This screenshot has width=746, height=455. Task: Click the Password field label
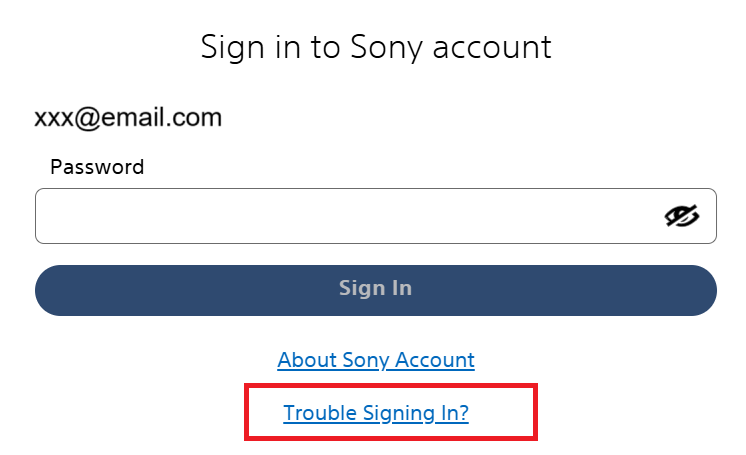point(97,167)
